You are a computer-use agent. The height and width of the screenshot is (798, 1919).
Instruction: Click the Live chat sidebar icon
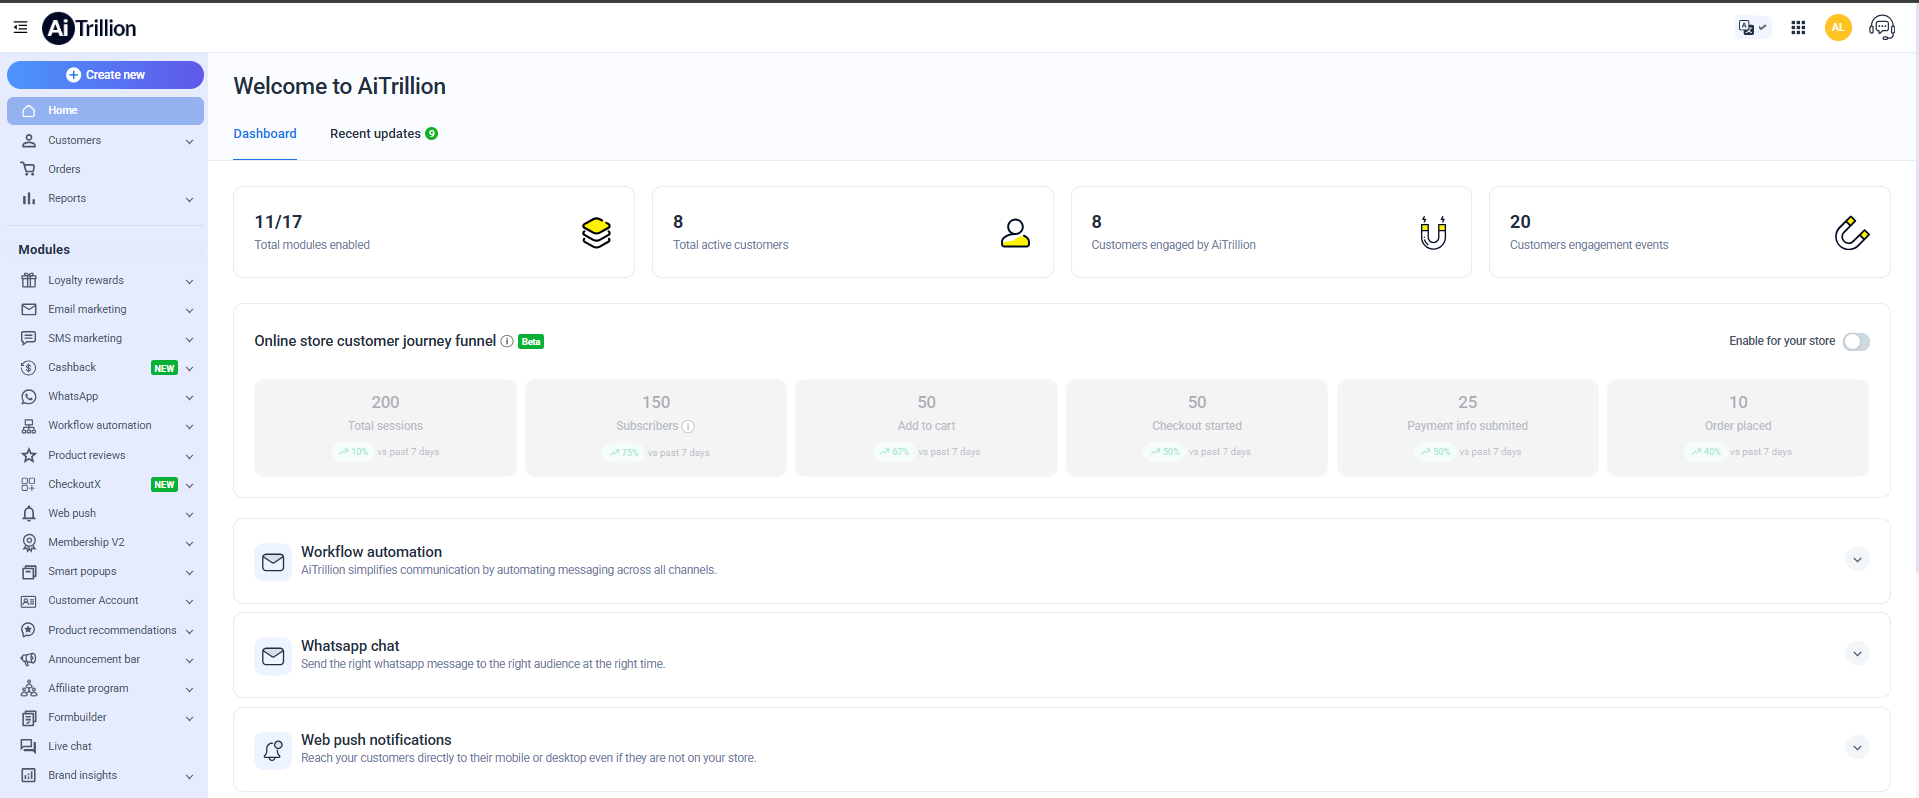[29, 747]
